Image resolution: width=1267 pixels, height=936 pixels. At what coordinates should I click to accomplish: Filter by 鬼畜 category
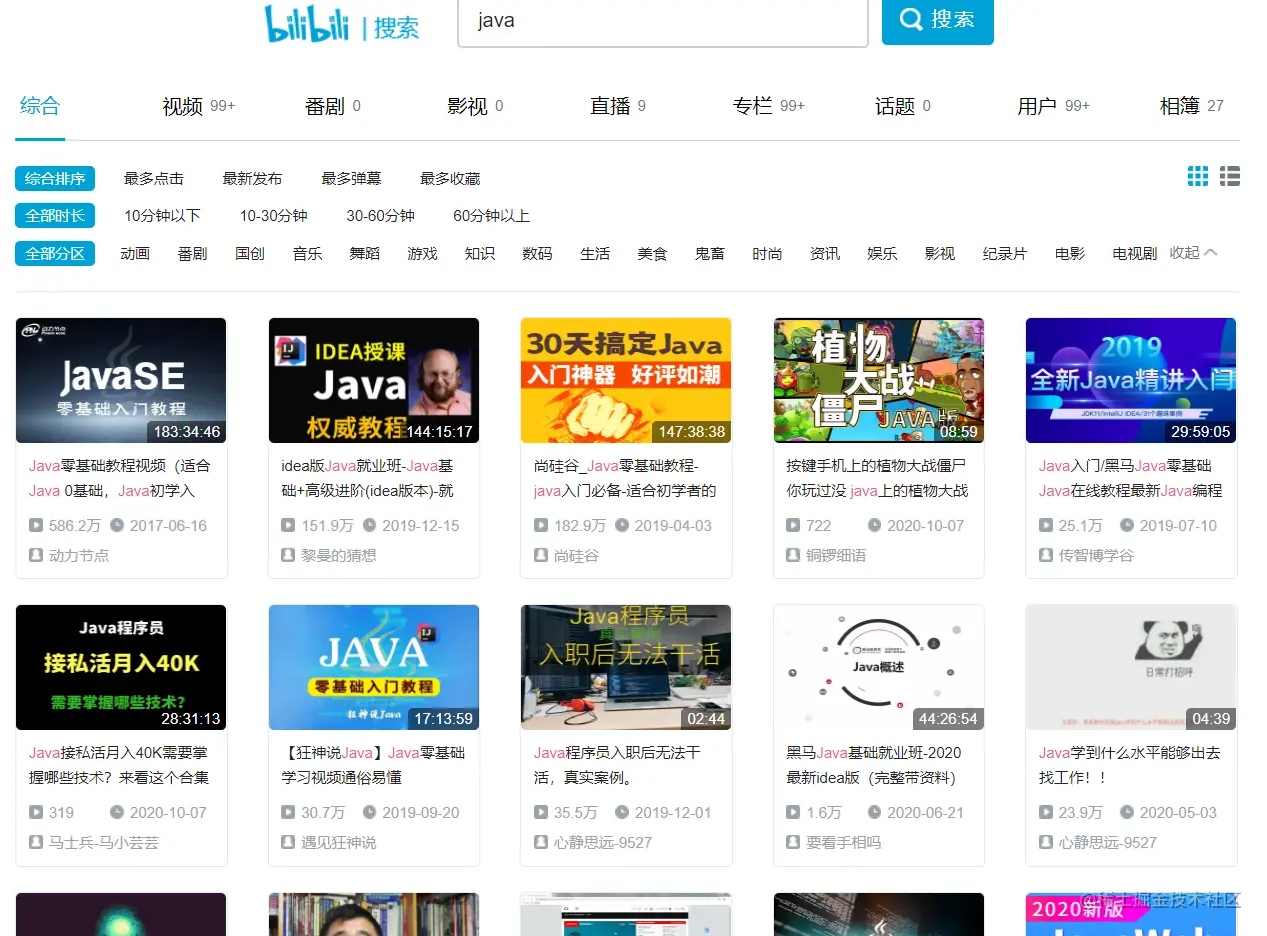point(710,254)
